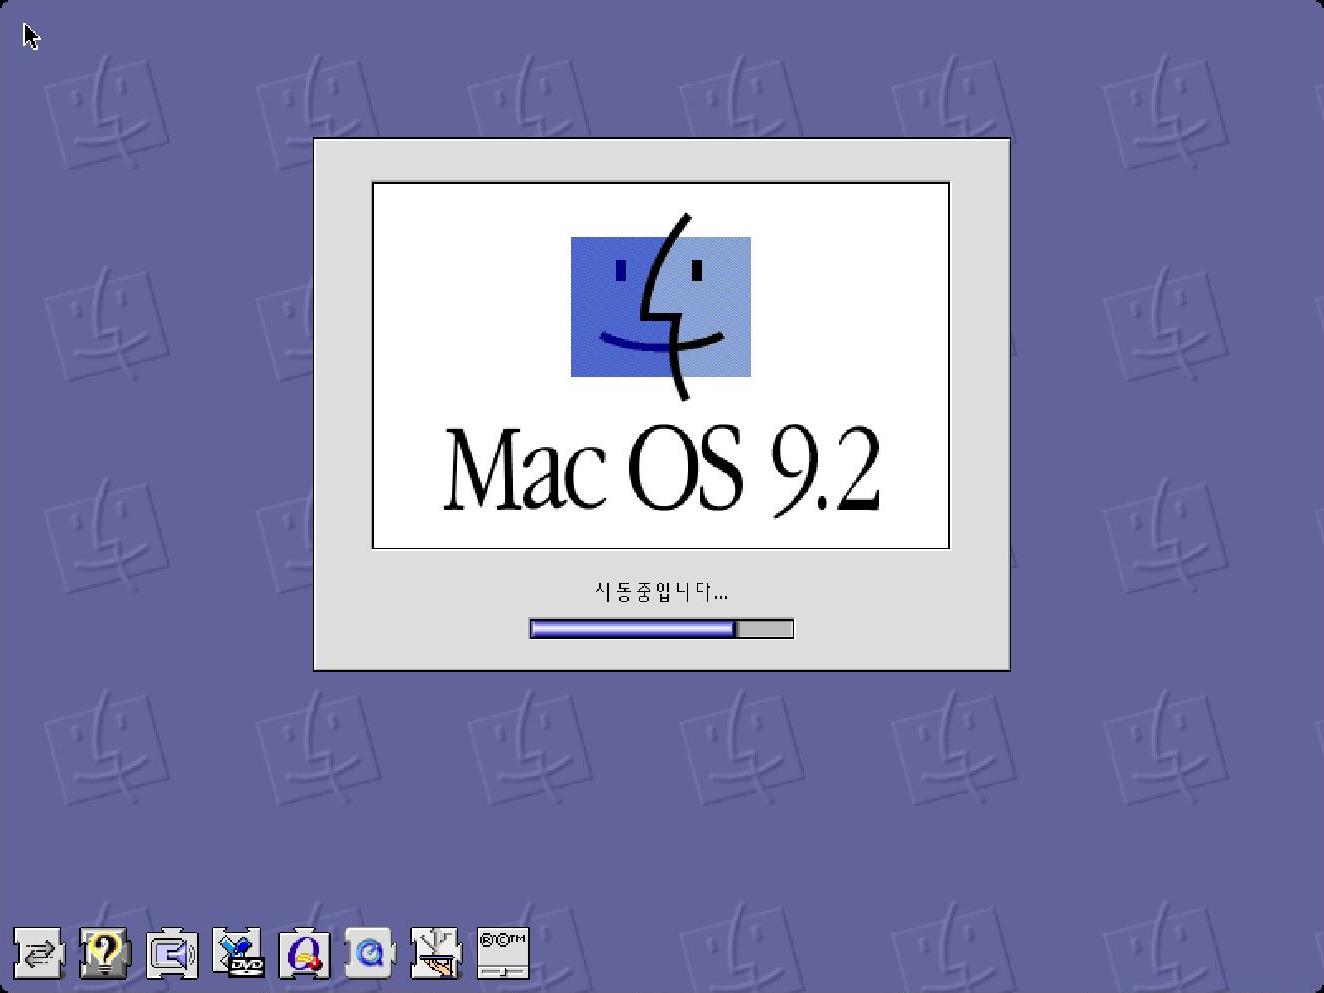Click the ®©™ symbols extension icon

(x=503, y=953)
